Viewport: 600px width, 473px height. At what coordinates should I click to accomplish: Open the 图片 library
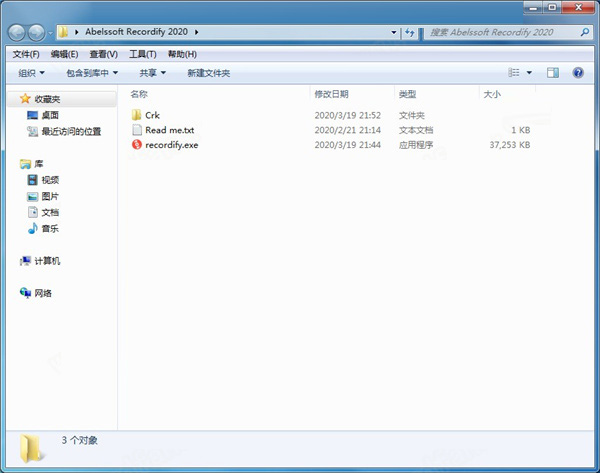pos(50,196)
